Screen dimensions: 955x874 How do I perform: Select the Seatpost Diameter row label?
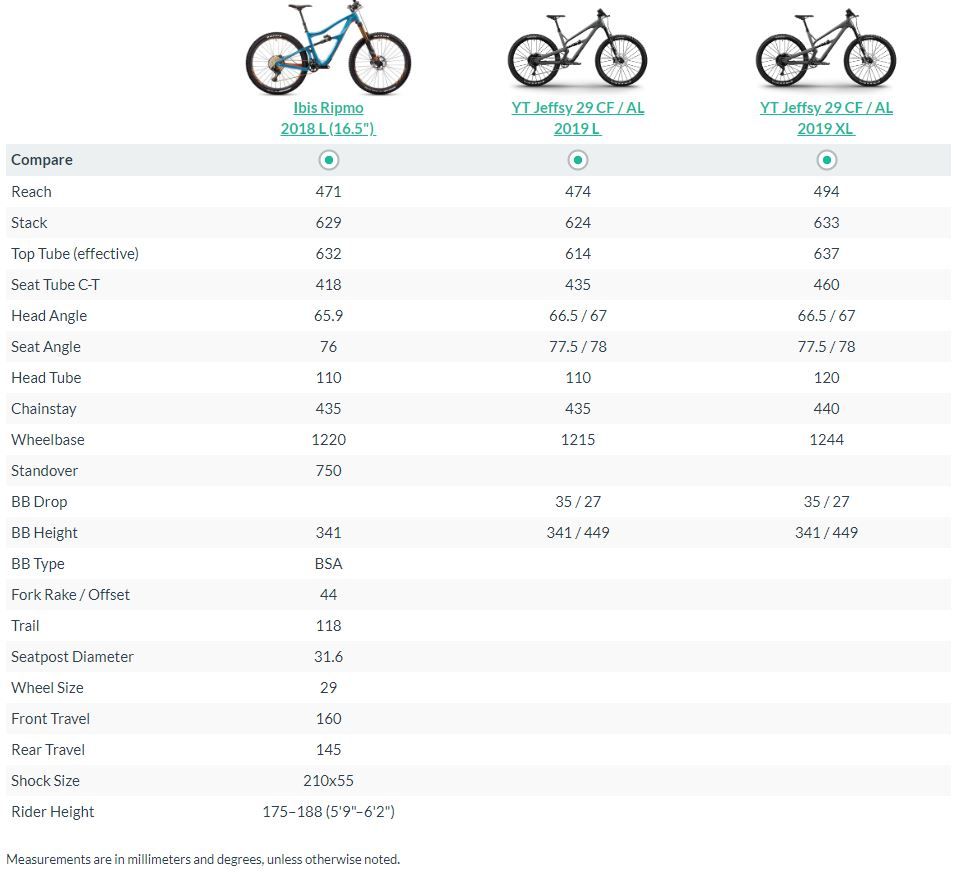(72, 656)
